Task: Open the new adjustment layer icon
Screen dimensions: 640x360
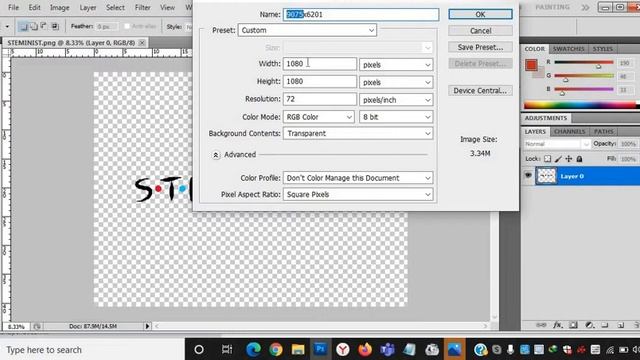Action: pos(589,325)
